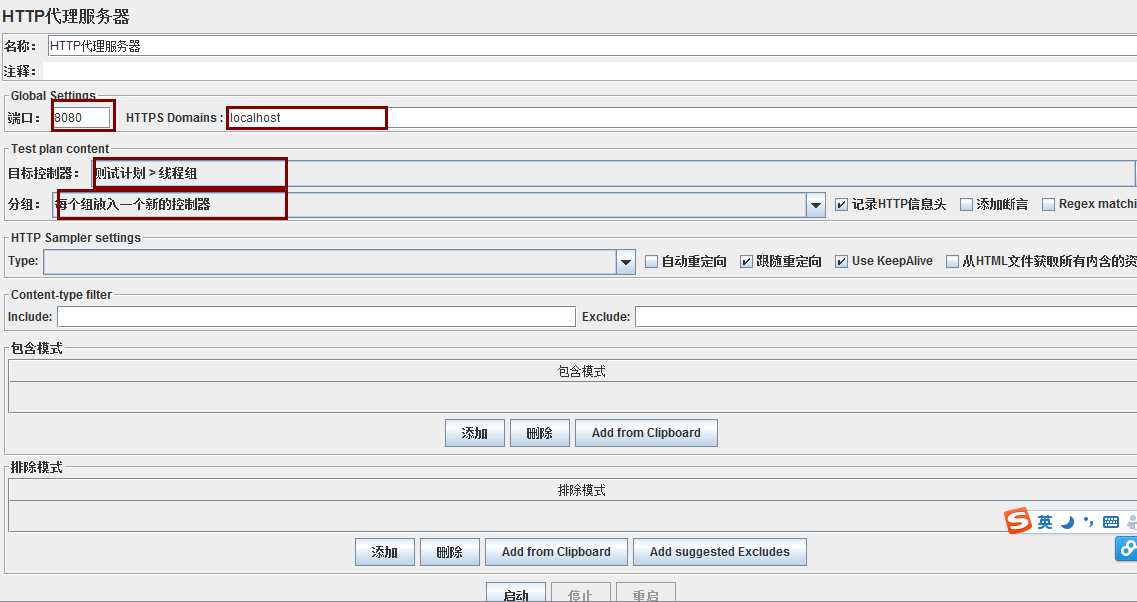Click 添加 under 包含模式
The width and height of the screenshot is (1137, 602).
pos(474,433)
